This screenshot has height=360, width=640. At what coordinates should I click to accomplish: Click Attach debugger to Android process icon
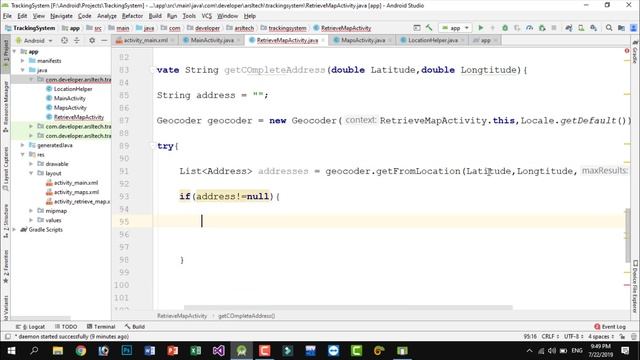[x=542, y=28]
